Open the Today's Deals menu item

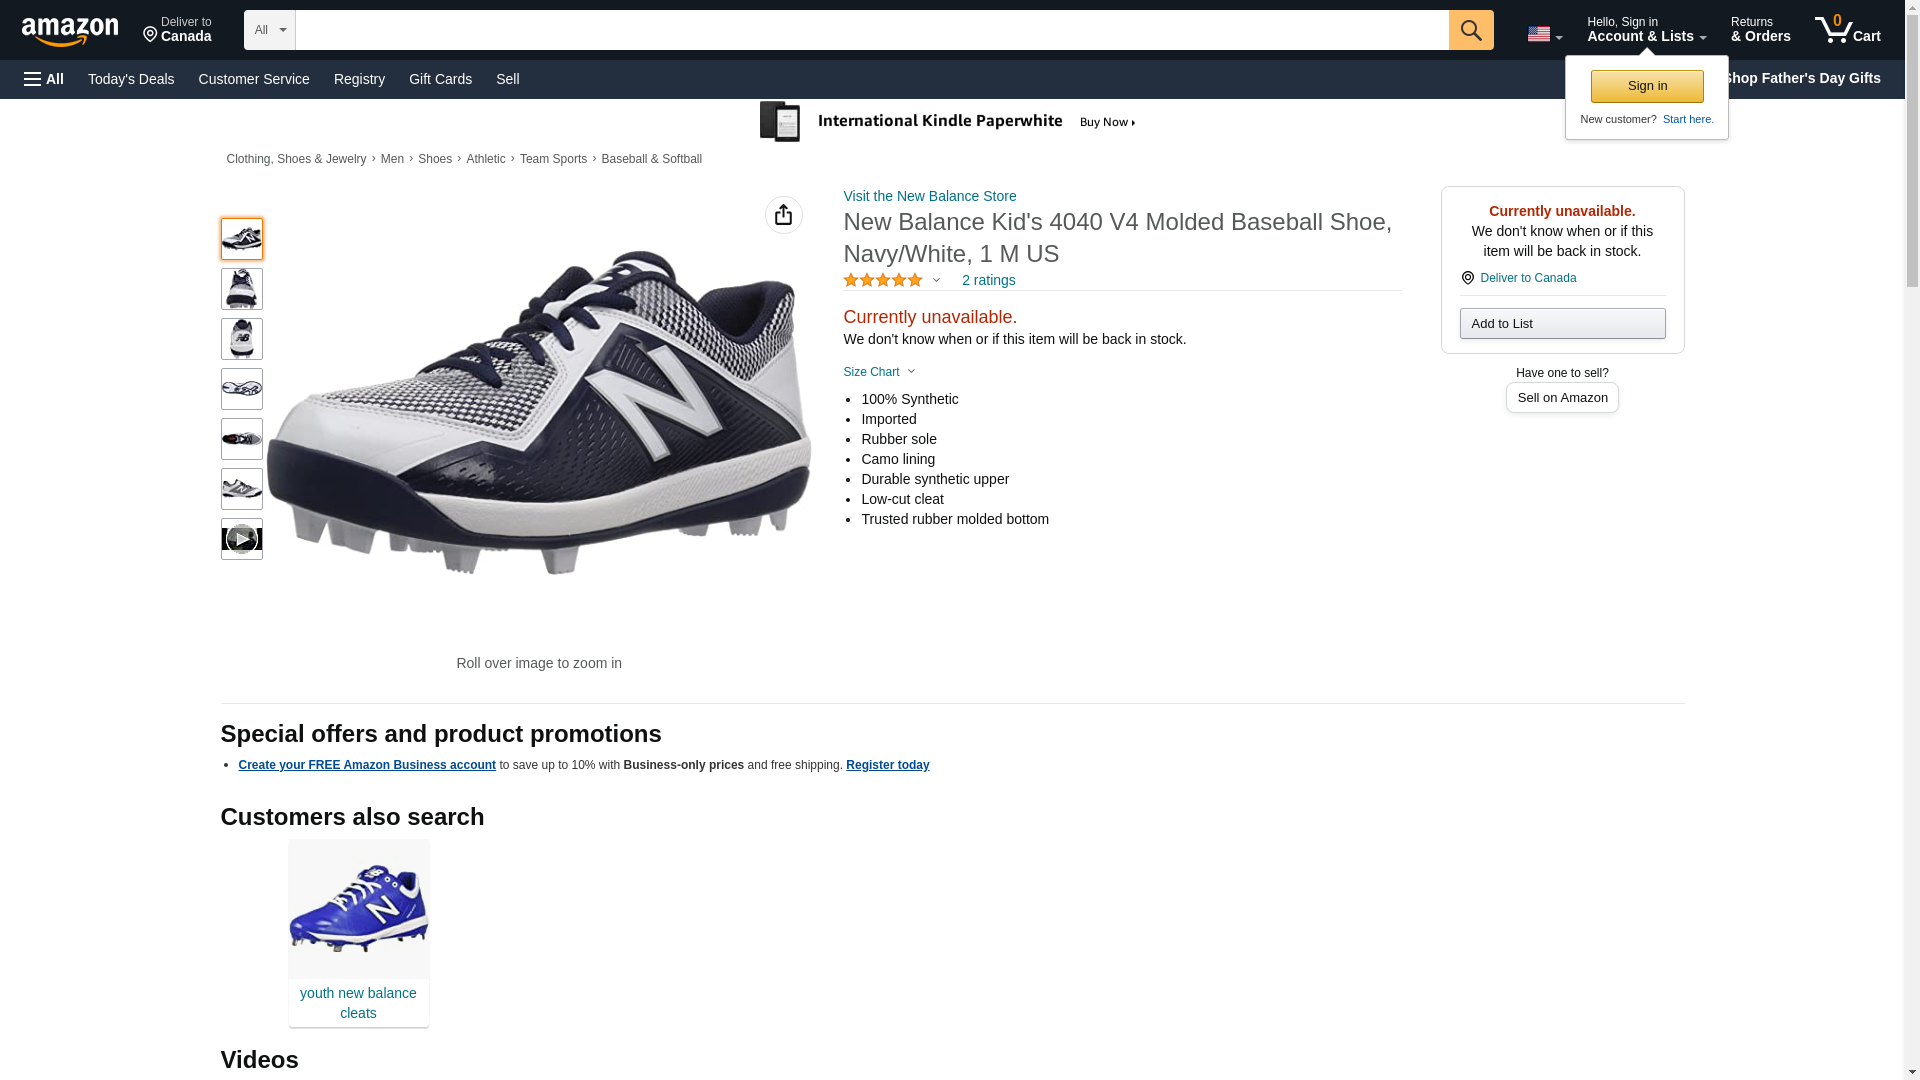point(131,79)
